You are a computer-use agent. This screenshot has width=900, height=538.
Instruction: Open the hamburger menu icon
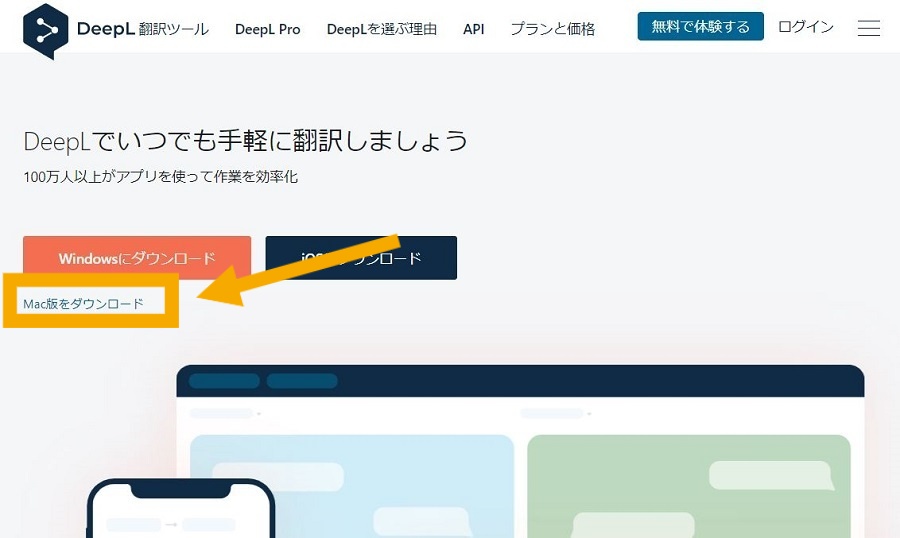868,28
